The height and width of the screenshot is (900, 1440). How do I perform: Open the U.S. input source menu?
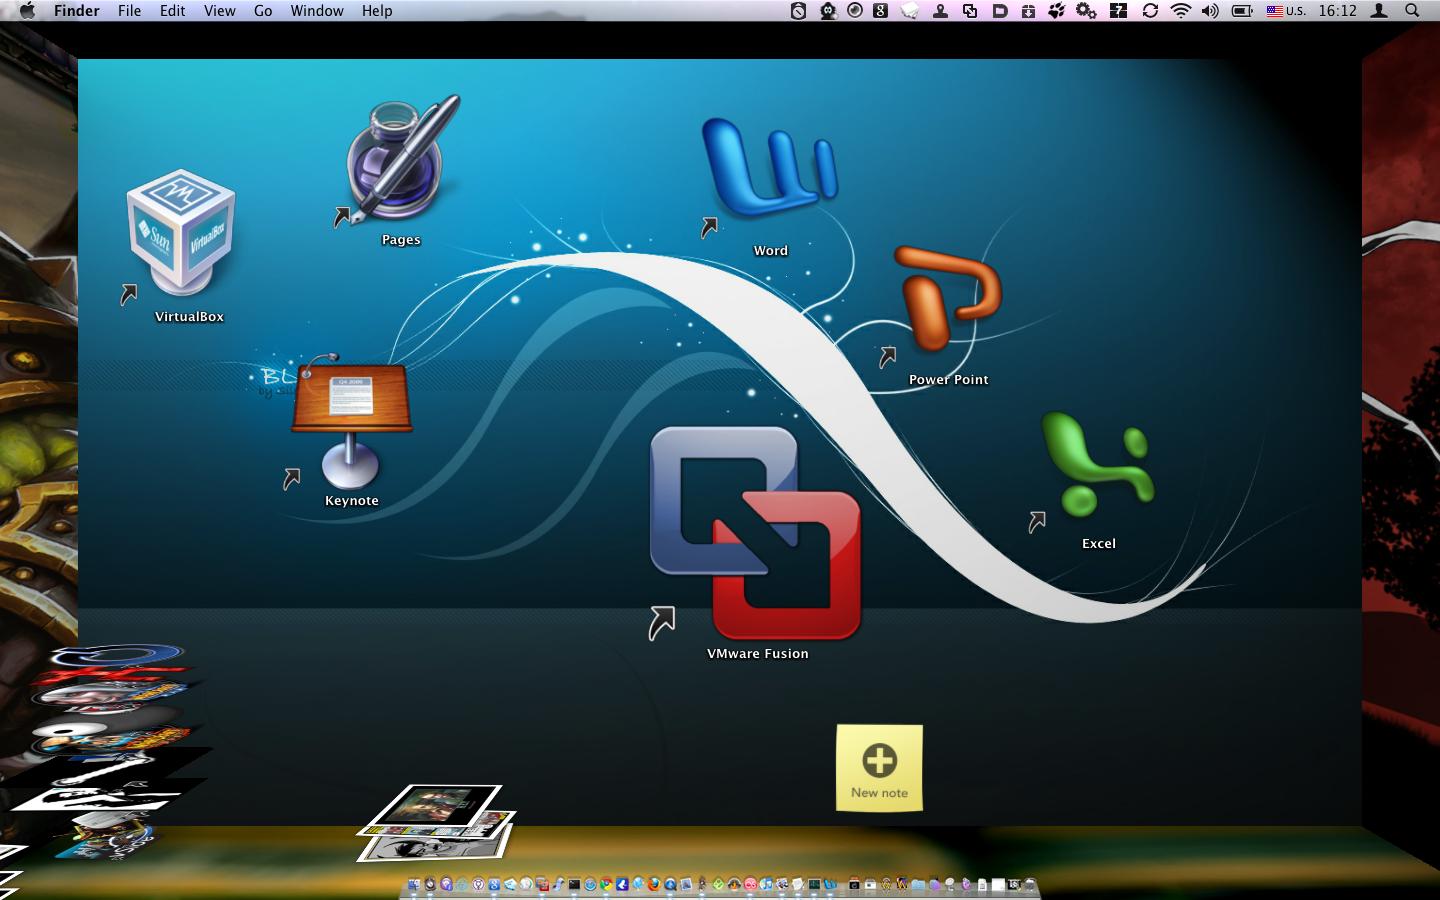(x=1286, y=11)
